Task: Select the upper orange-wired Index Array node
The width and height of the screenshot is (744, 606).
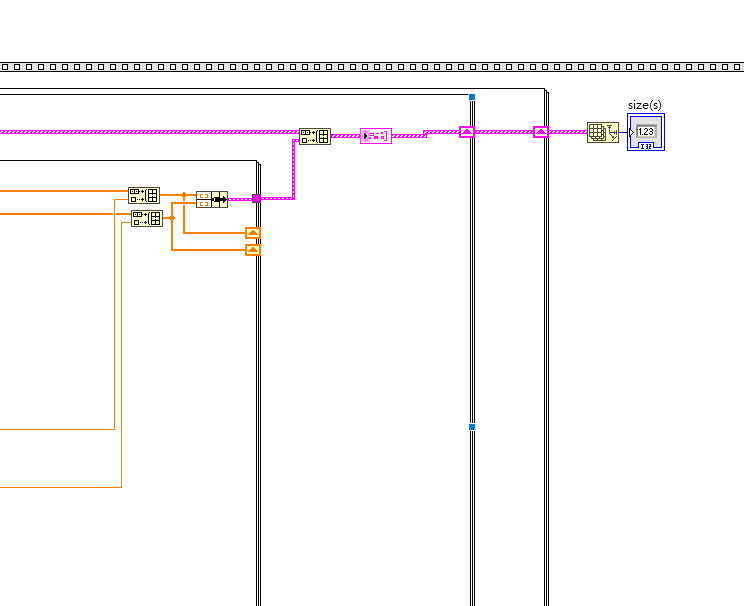Action: click(144, 195)
